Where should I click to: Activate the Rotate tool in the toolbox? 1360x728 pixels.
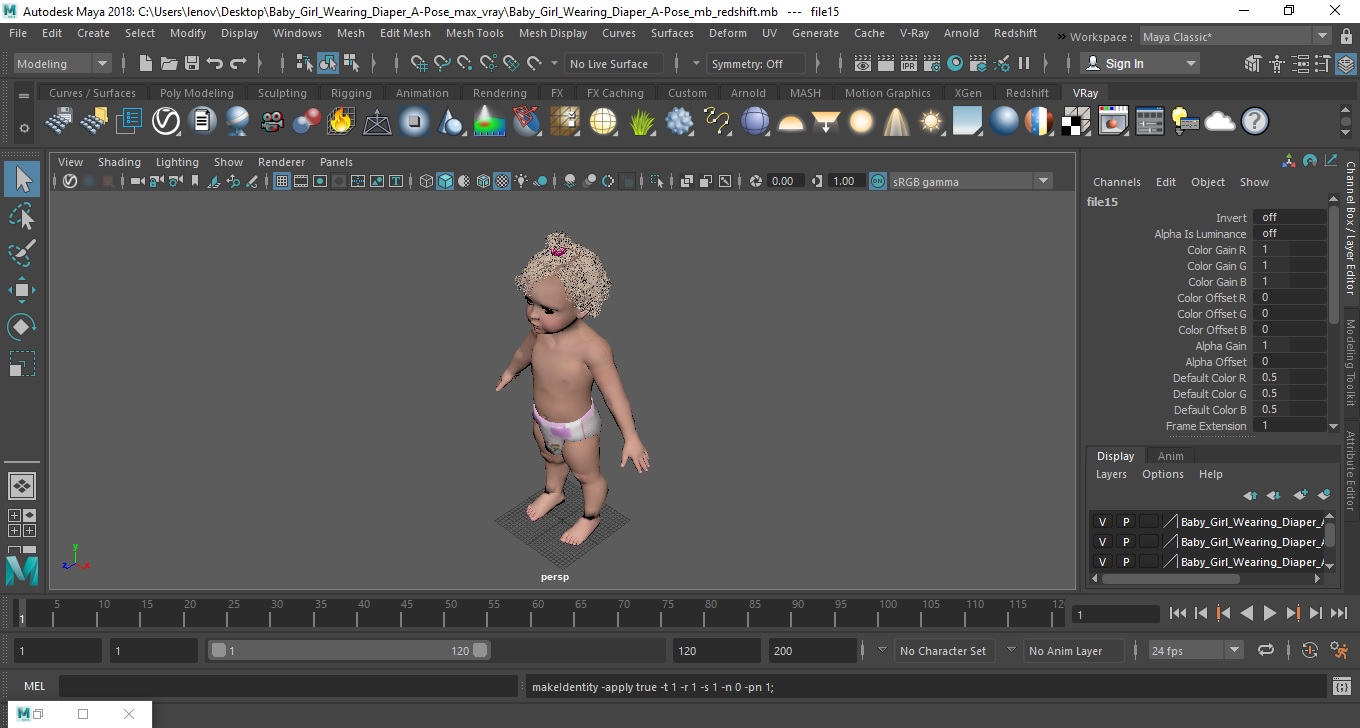pyautogui.click(x=22, y=327)
